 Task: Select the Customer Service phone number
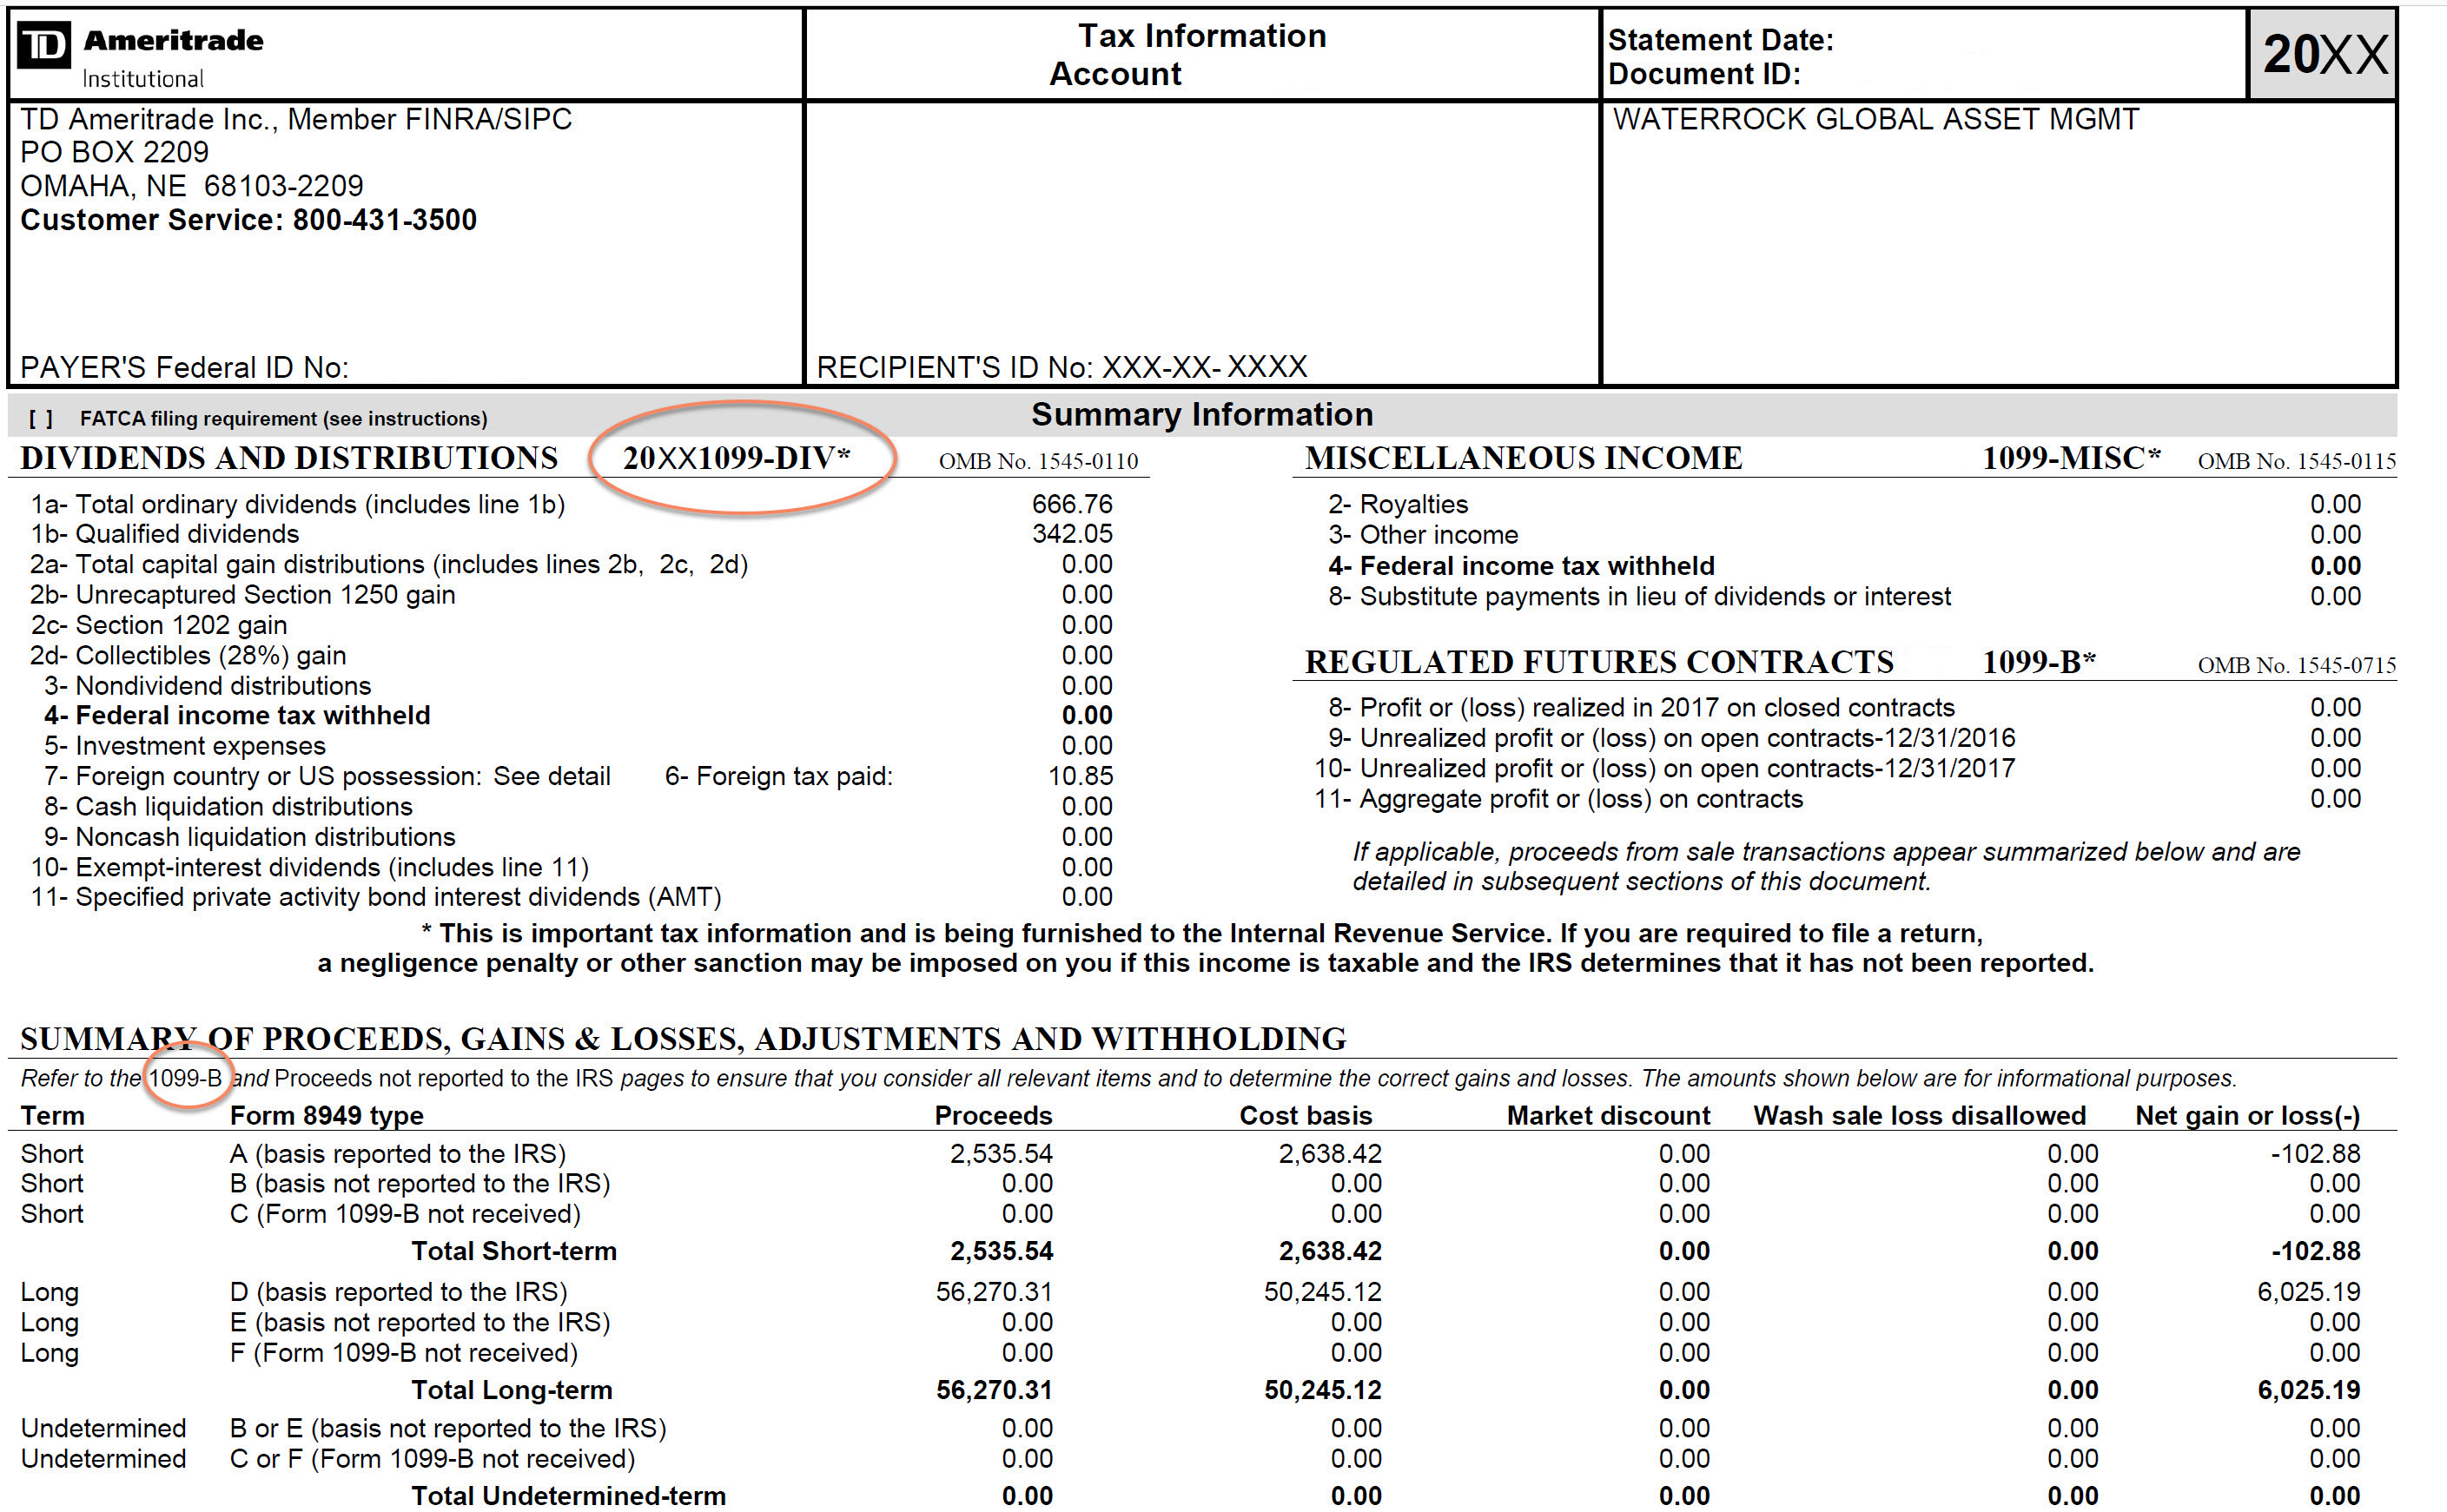pos(384,220)
